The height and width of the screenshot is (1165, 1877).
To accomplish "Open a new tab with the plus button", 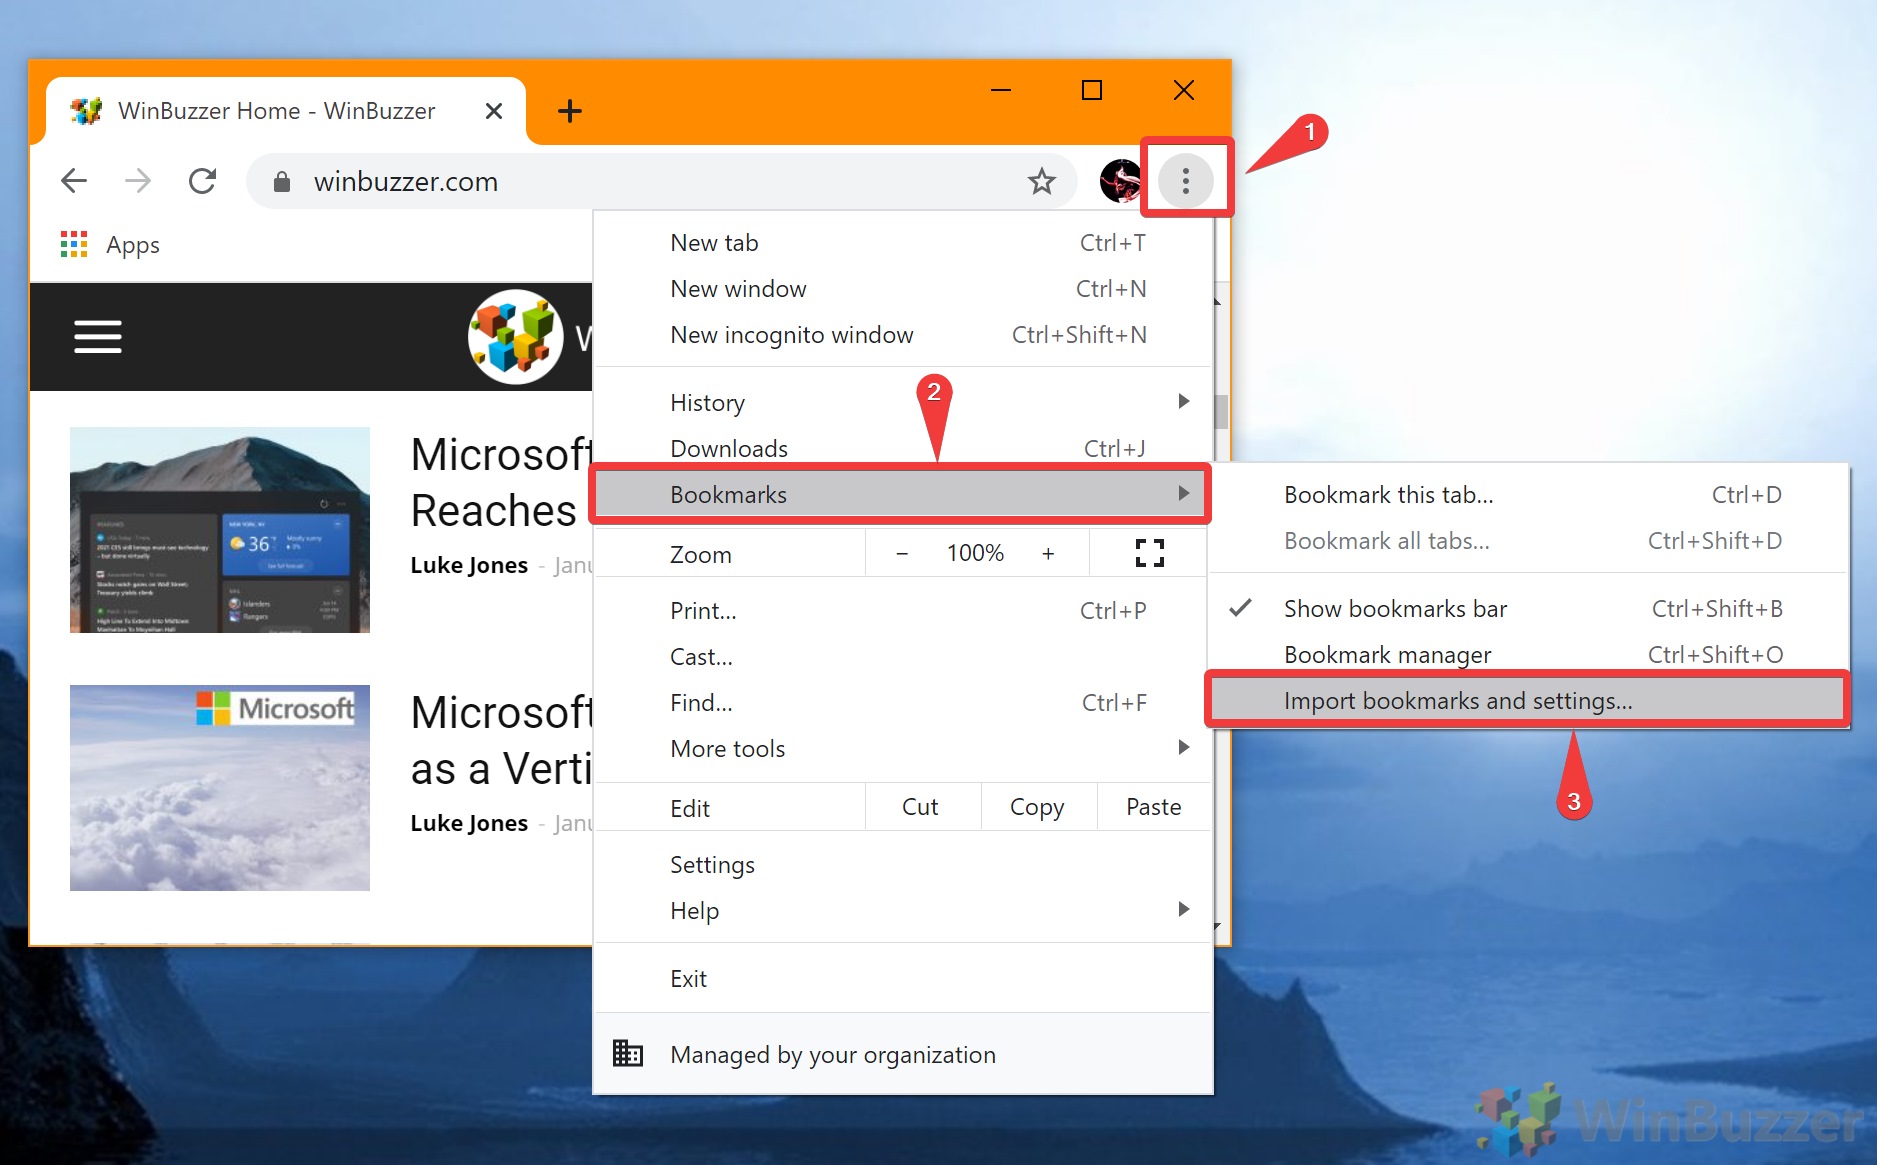I will 569,111.
